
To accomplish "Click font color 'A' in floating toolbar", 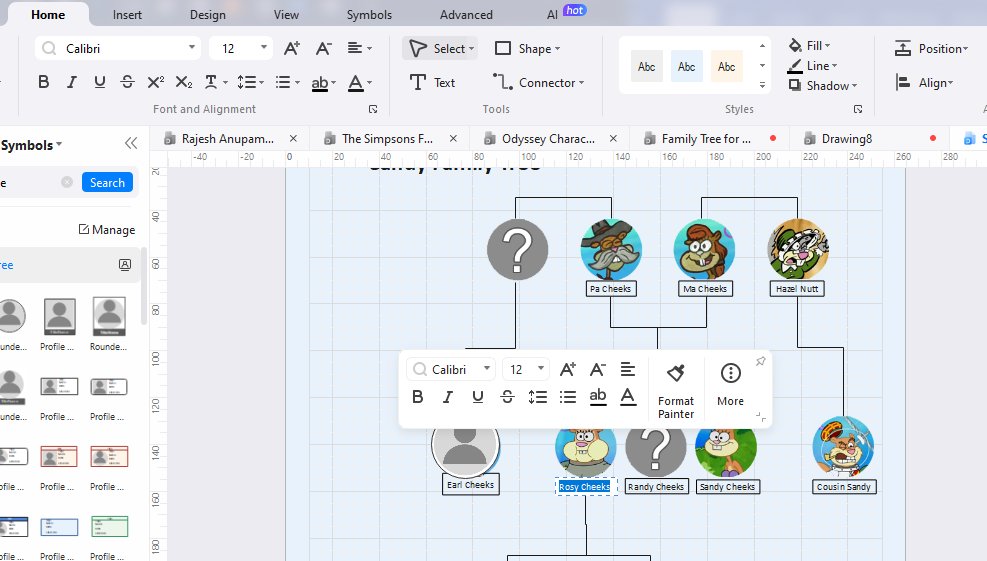I will click(628, 397).
